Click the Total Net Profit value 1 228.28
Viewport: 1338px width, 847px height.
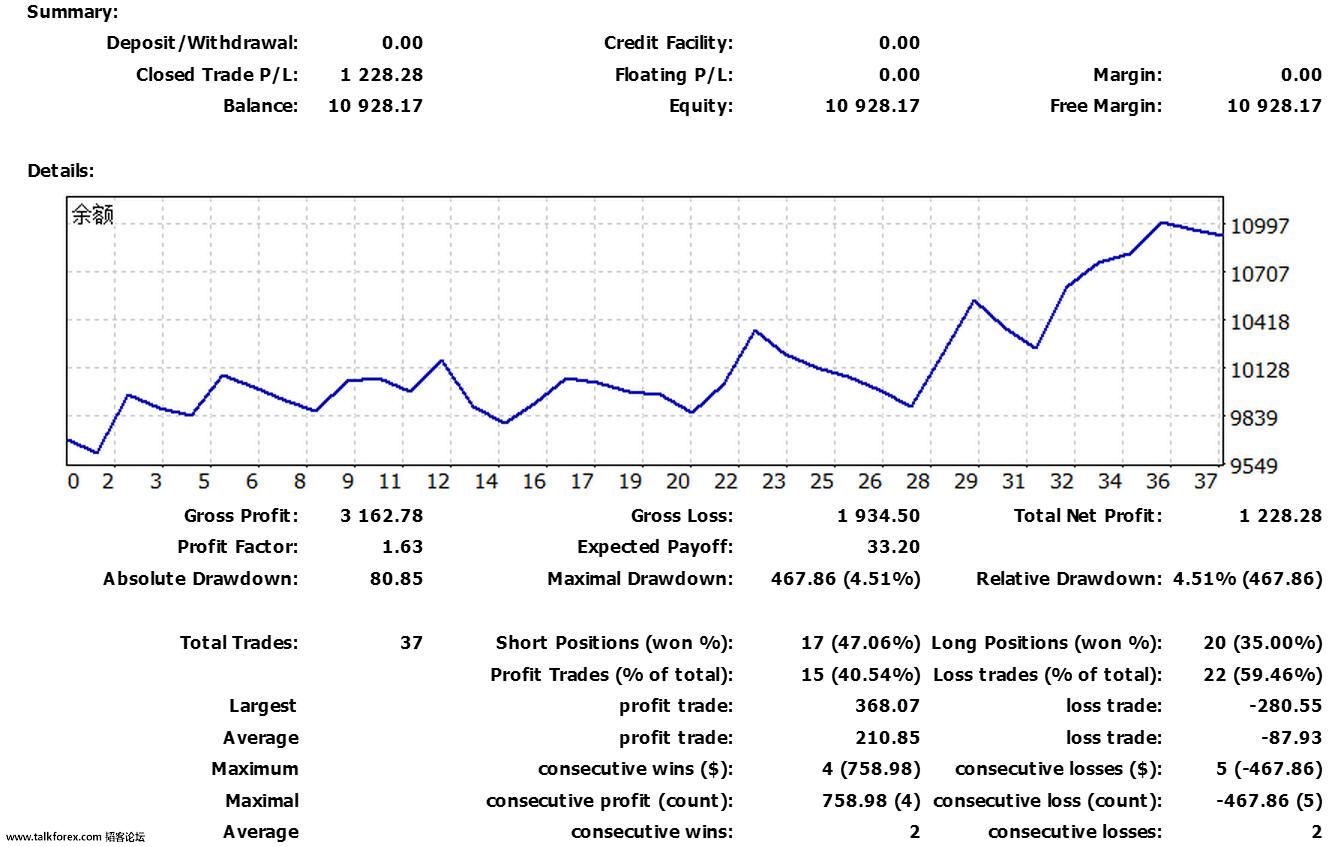(x=1280, y=516)
